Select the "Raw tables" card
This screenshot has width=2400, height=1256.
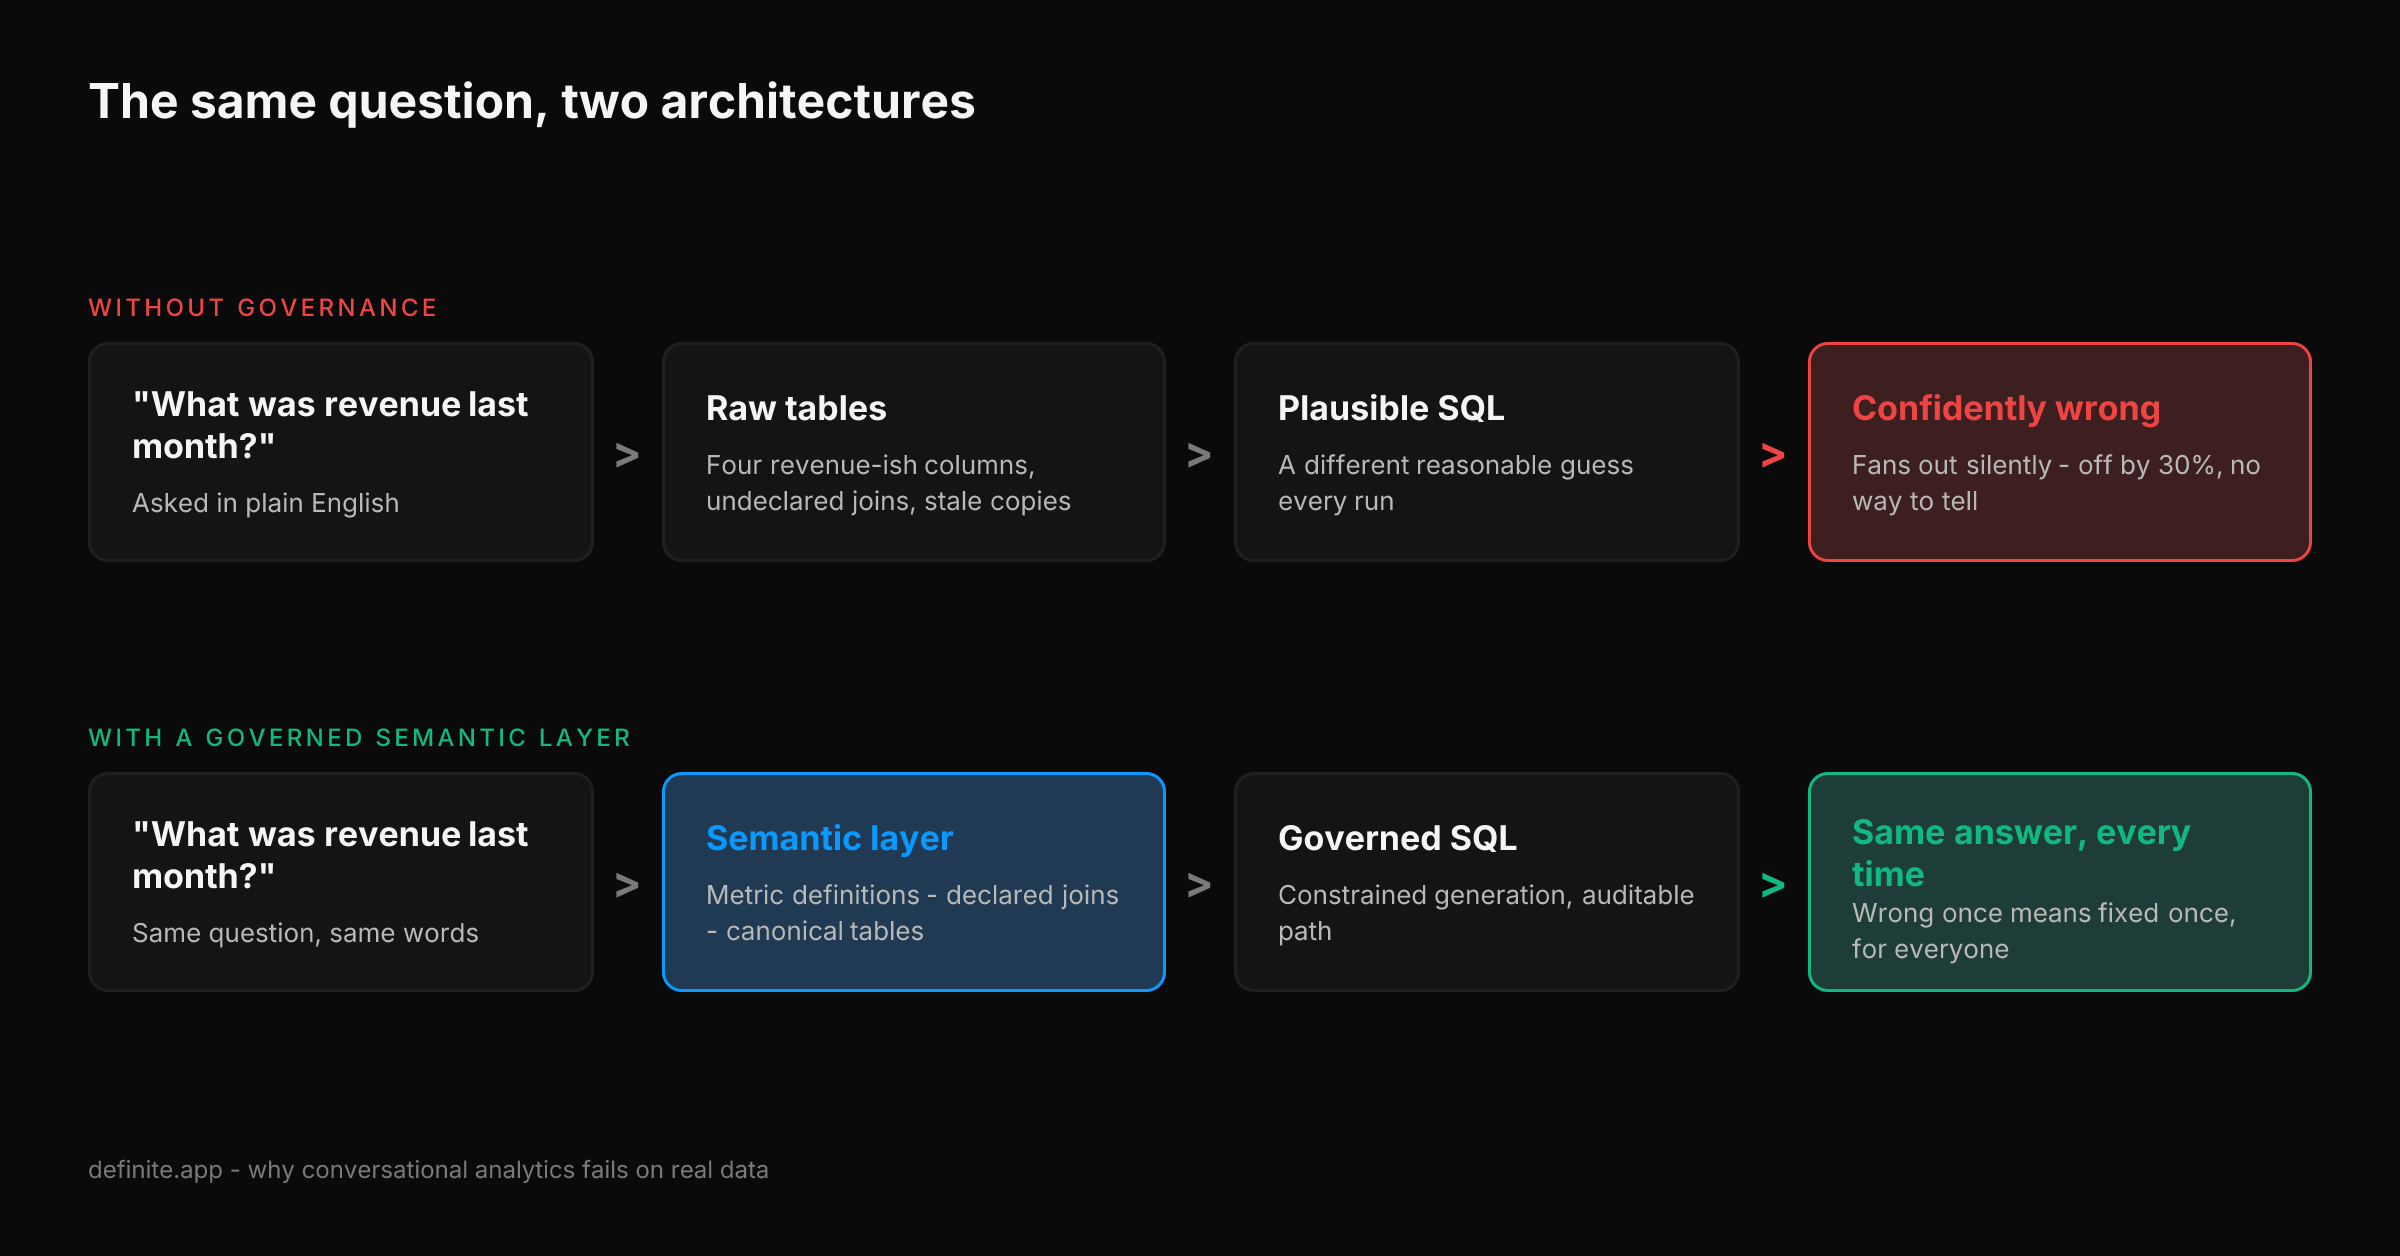pyautogui.click(x=914, y=452)
